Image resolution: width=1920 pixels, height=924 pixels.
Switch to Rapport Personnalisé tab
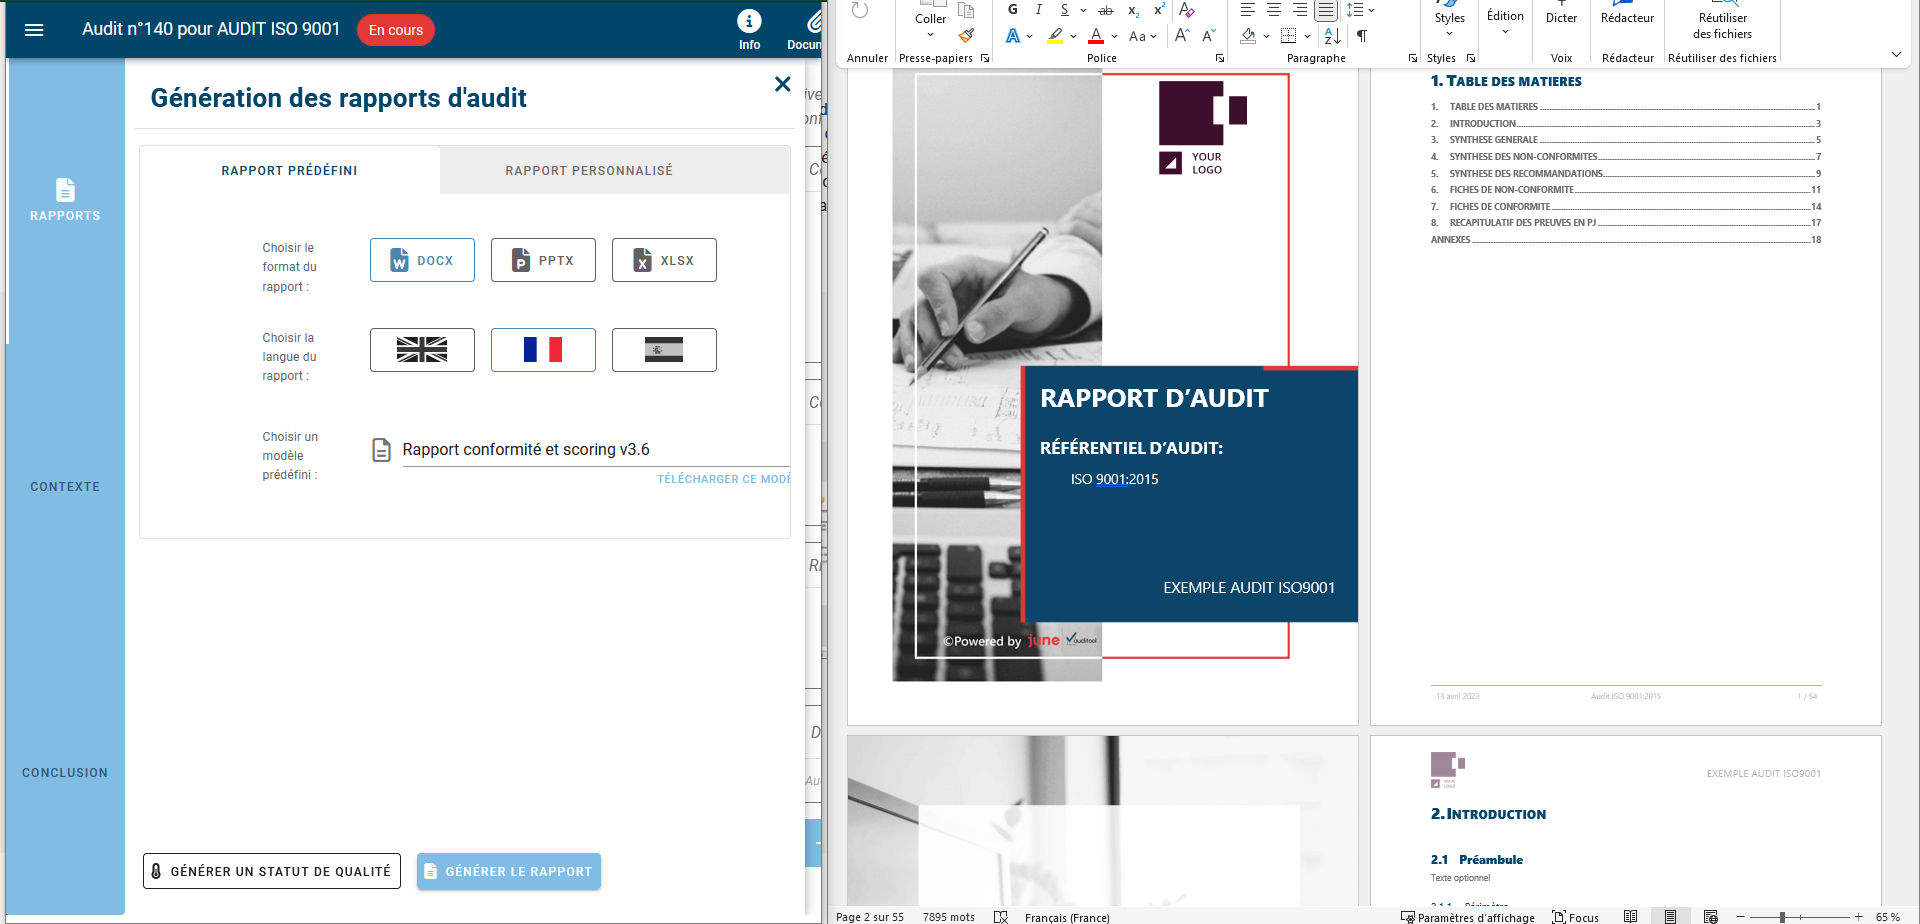[589, 171]
